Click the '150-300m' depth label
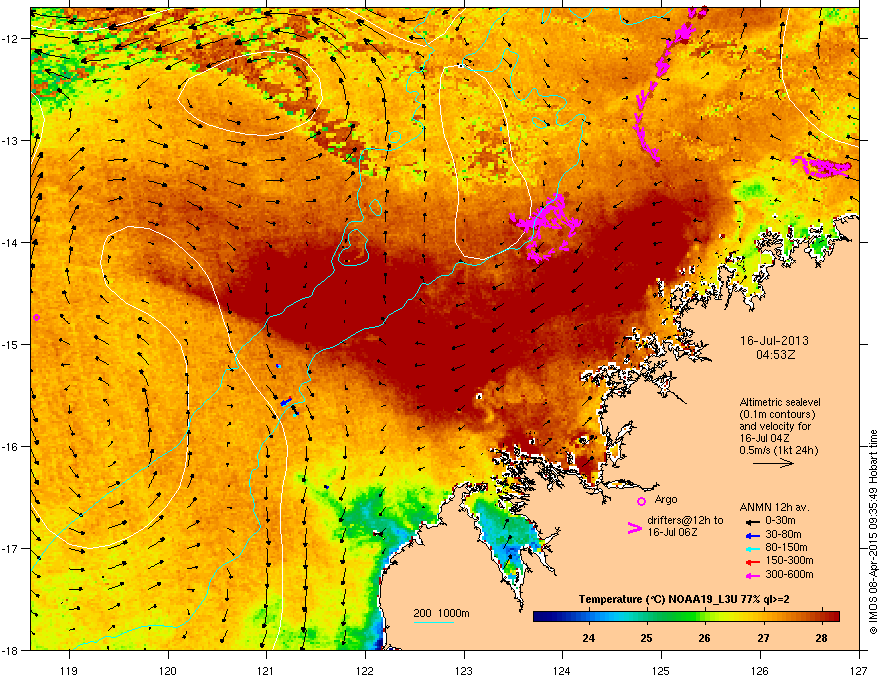Viewport: 880px width, 680px height. point(790,560)
